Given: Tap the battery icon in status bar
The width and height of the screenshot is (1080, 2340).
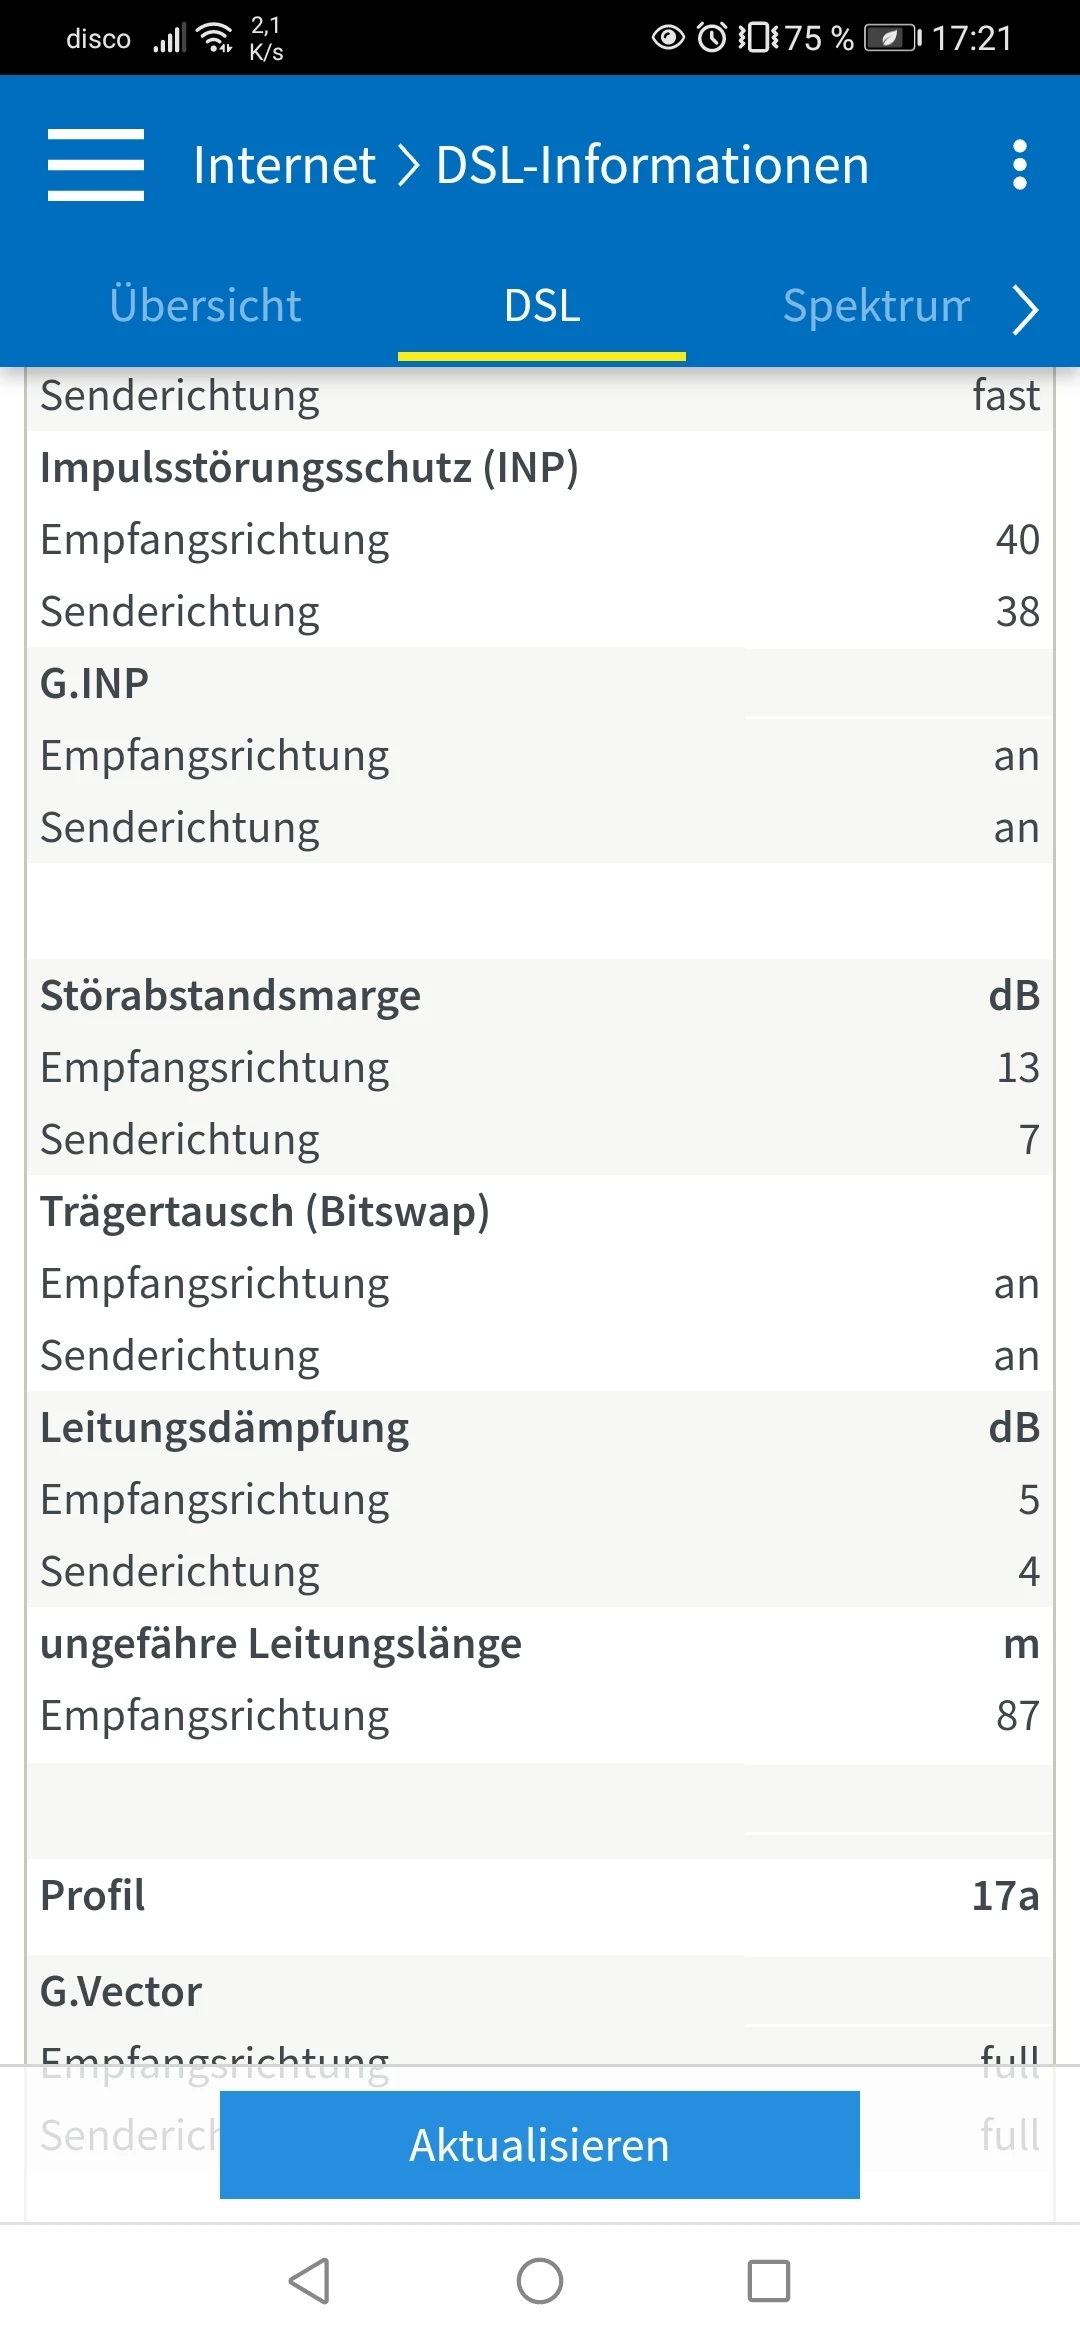Looking at the screenshot, I should pos(892,38).
